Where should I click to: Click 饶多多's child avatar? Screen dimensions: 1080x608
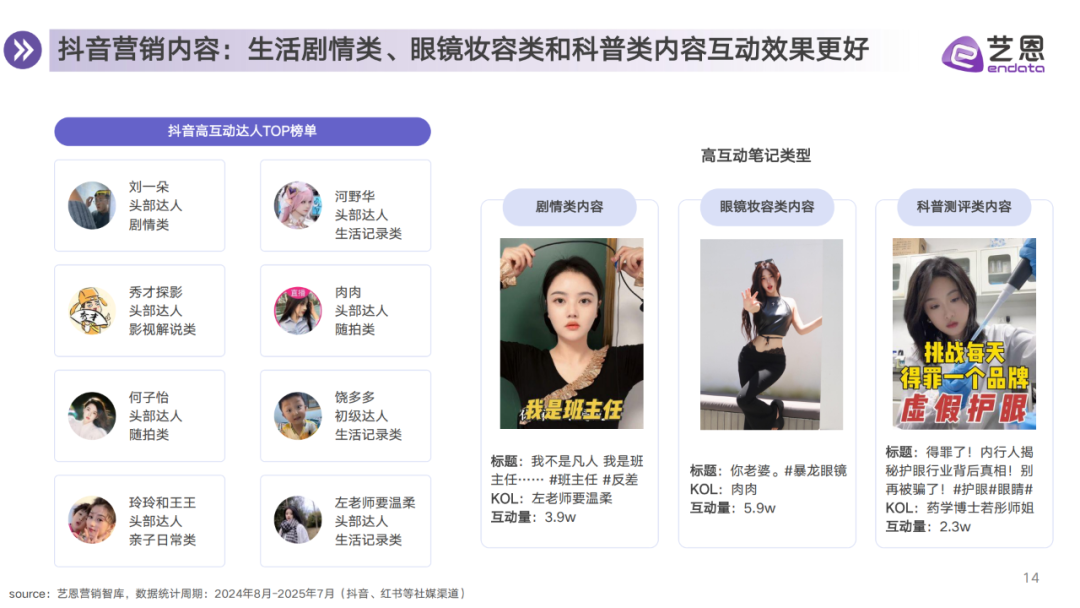pos(298,416)
